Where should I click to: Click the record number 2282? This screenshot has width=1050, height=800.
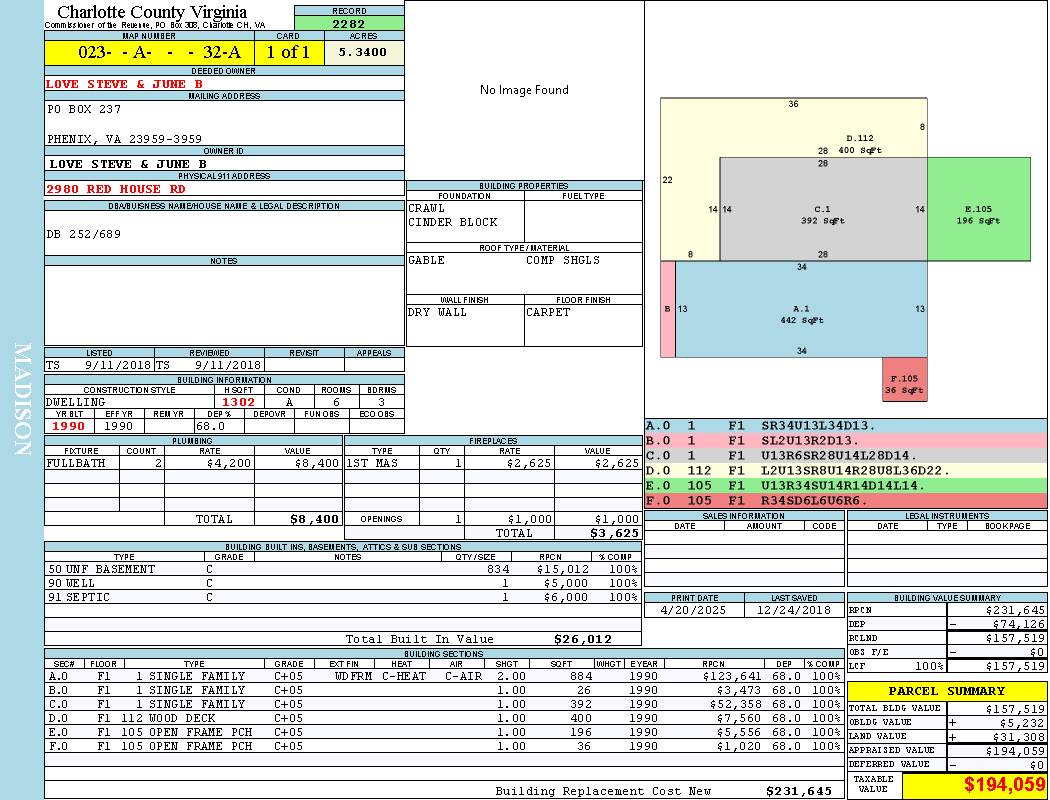(349, 23)
